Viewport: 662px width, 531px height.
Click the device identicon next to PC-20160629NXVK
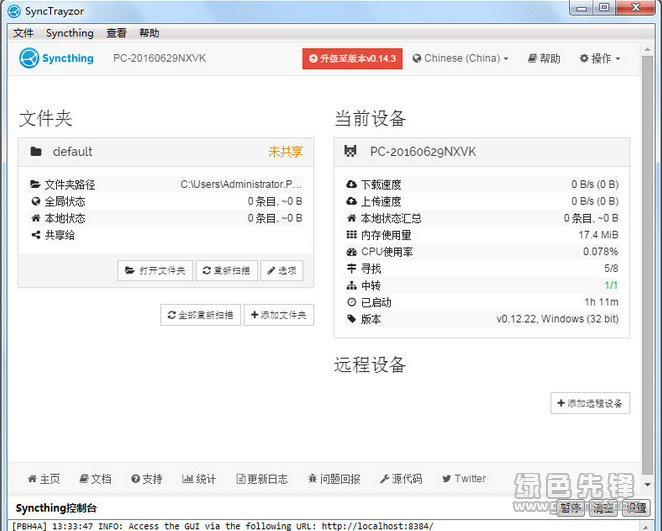[350, 151]
